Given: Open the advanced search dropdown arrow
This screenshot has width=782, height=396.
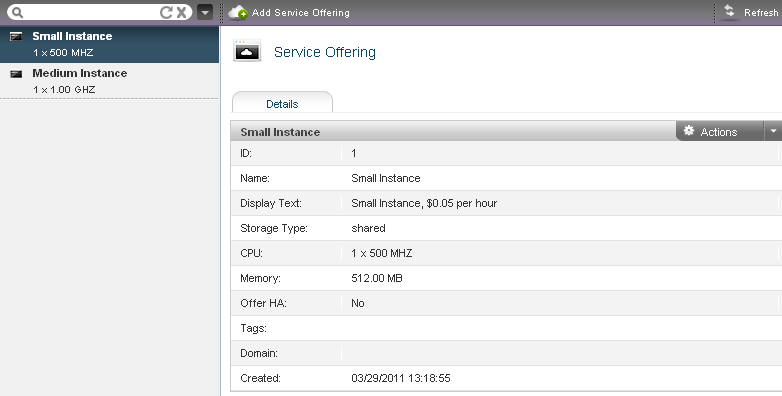Looking at the screenshot, I should click(x=205, y=12).
